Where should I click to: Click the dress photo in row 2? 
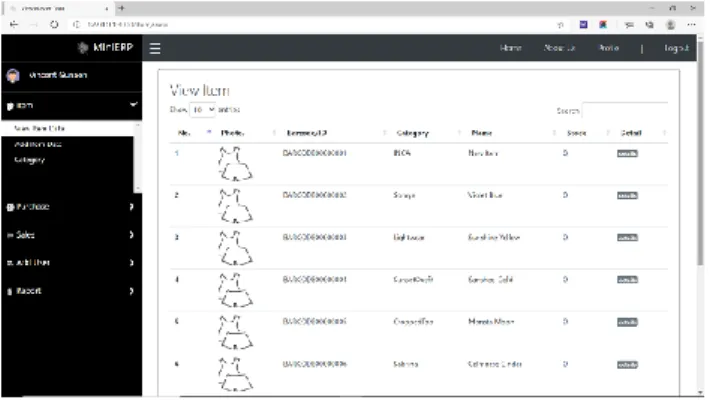tap(235, 206)
